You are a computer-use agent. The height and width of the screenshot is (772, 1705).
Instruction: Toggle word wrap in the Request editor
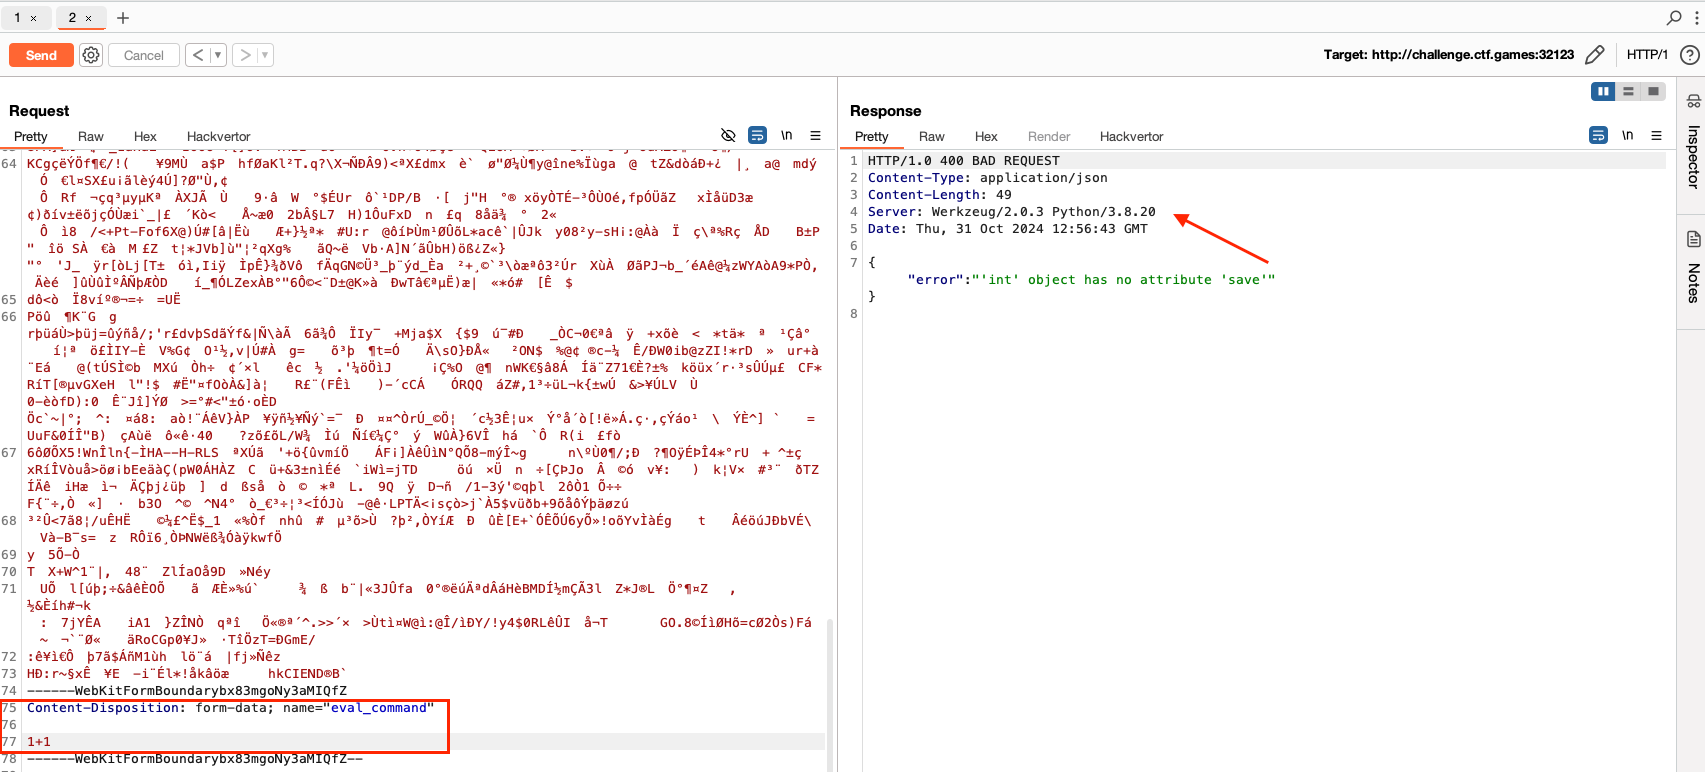758,135
